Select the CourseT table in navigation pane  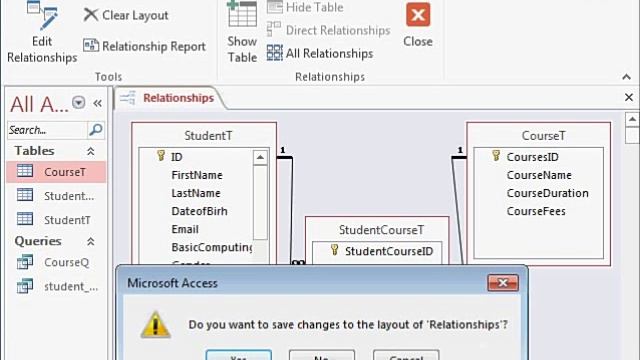pyautogui.click(x=56, y=172)
